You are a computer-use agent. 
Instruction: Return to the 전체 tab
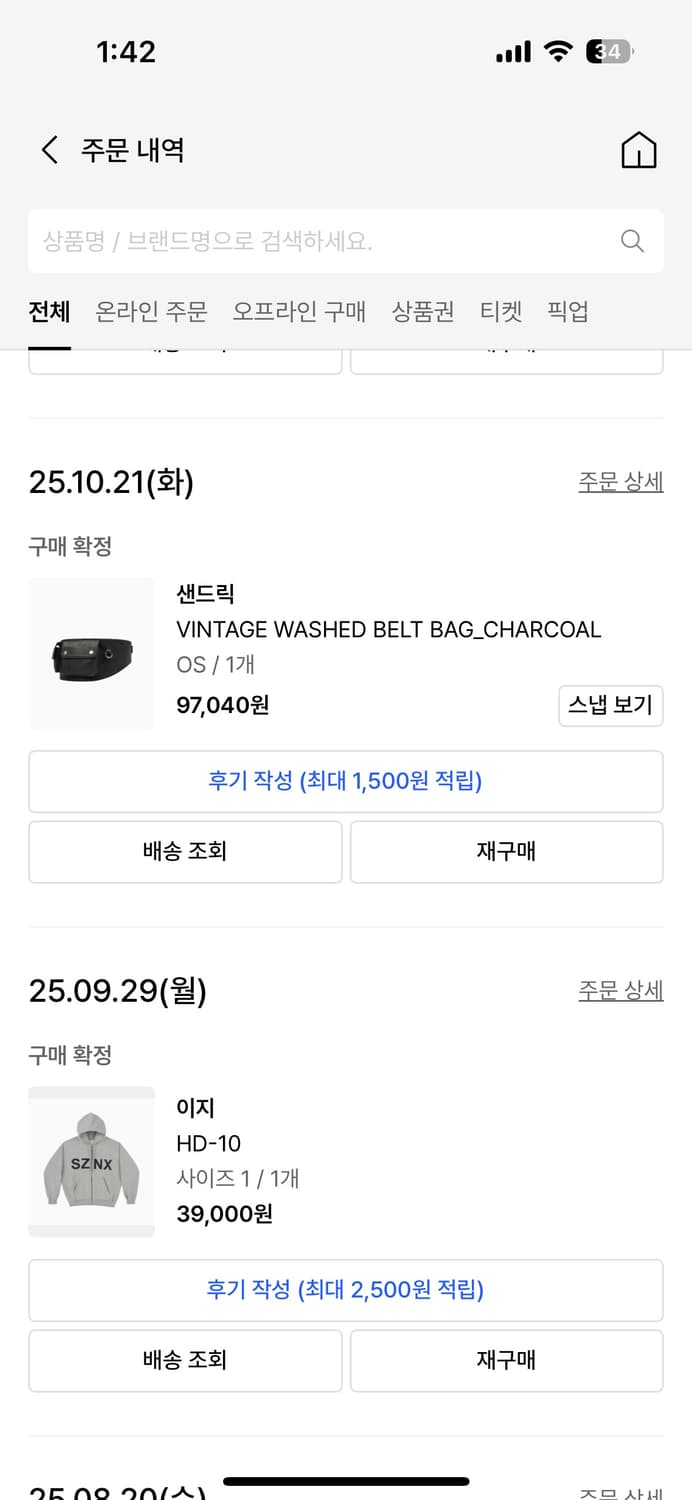coord(48,311)
